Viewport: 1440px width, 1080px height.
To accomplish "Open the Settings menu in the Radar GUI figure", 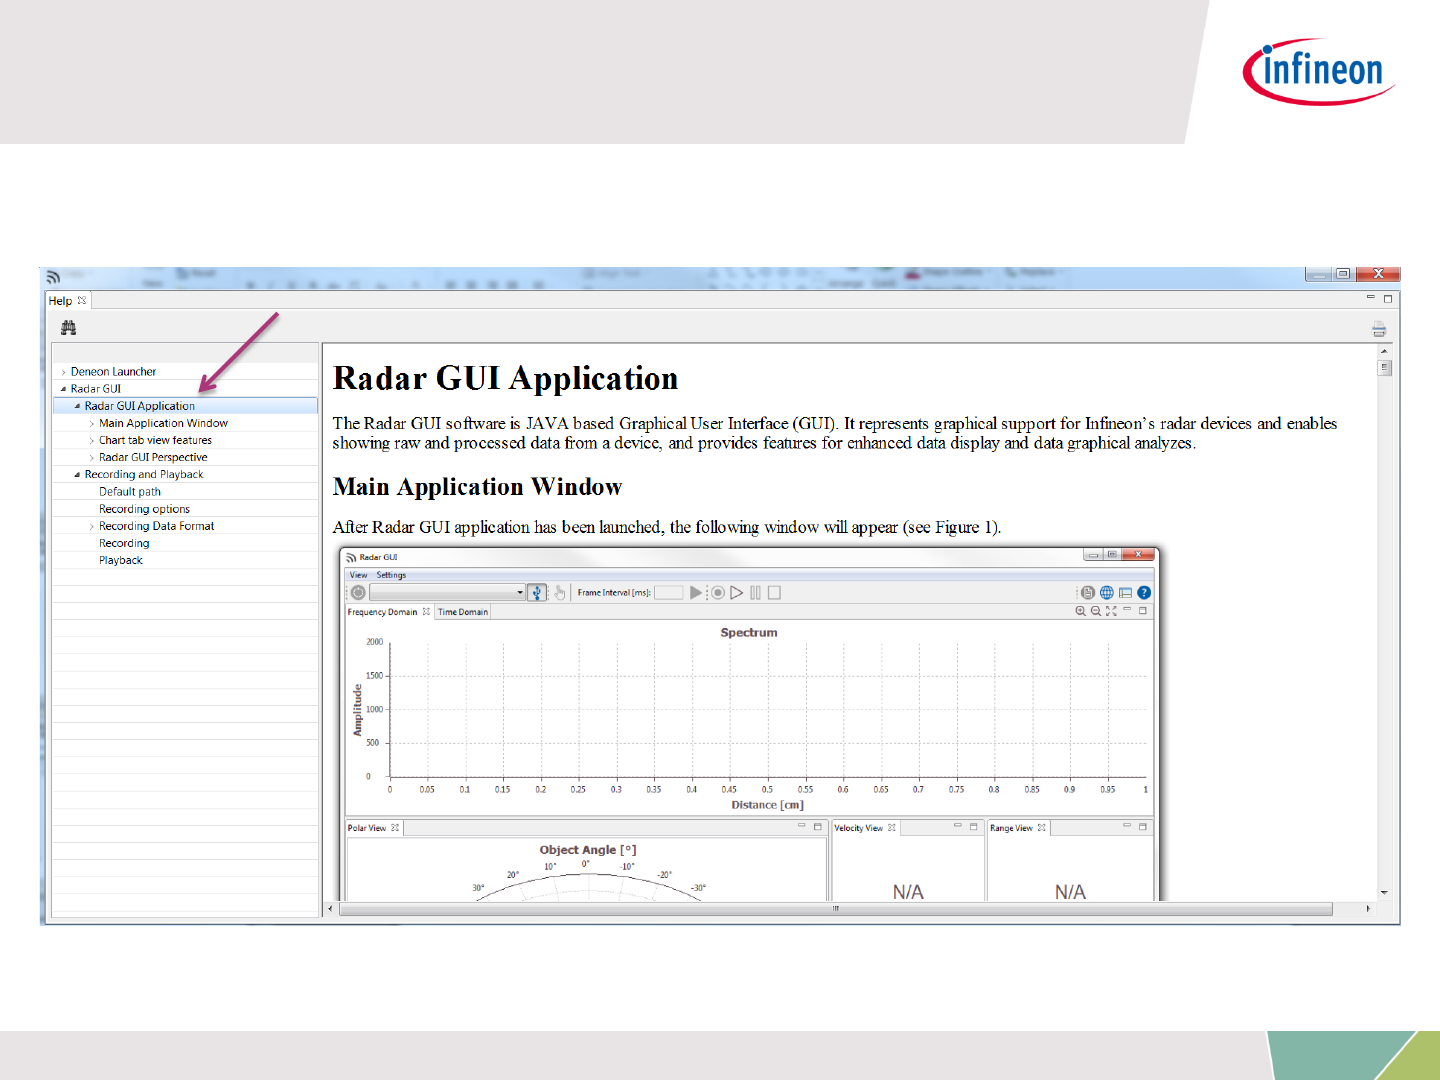I will coord(391,575).
